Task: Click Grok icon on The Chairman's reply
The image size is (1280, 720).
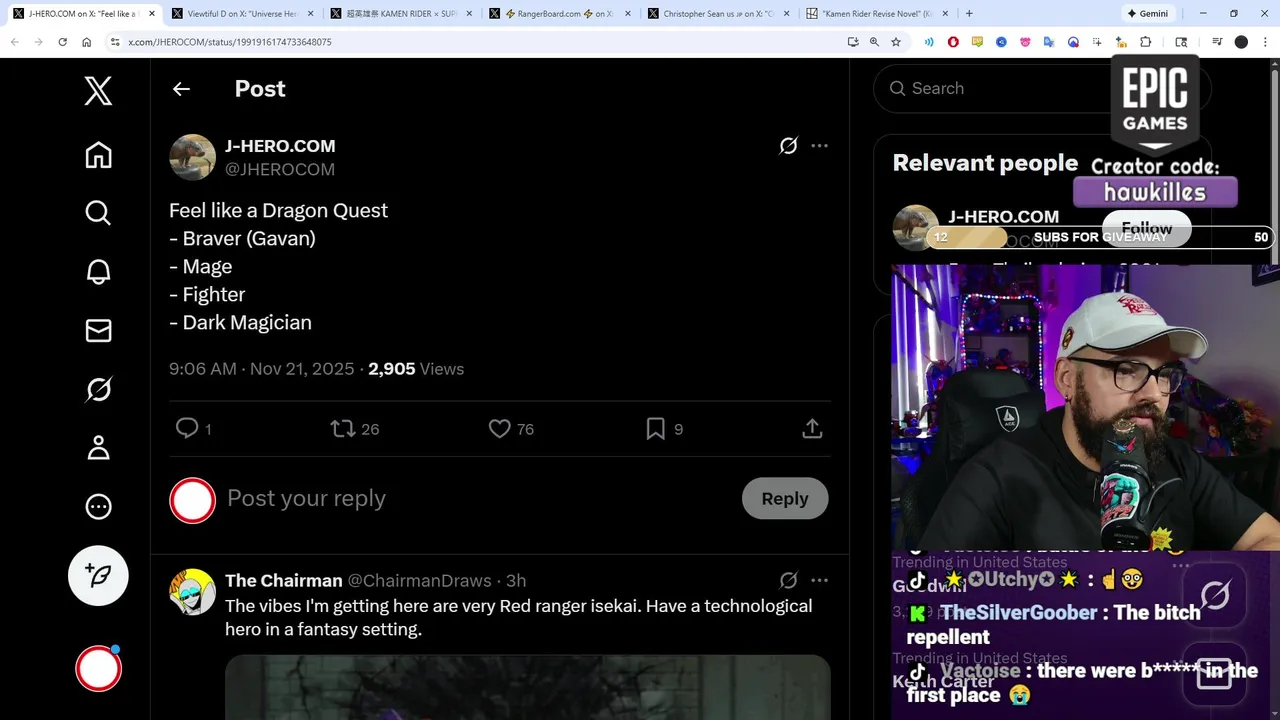Action: (x=788, y=580)
